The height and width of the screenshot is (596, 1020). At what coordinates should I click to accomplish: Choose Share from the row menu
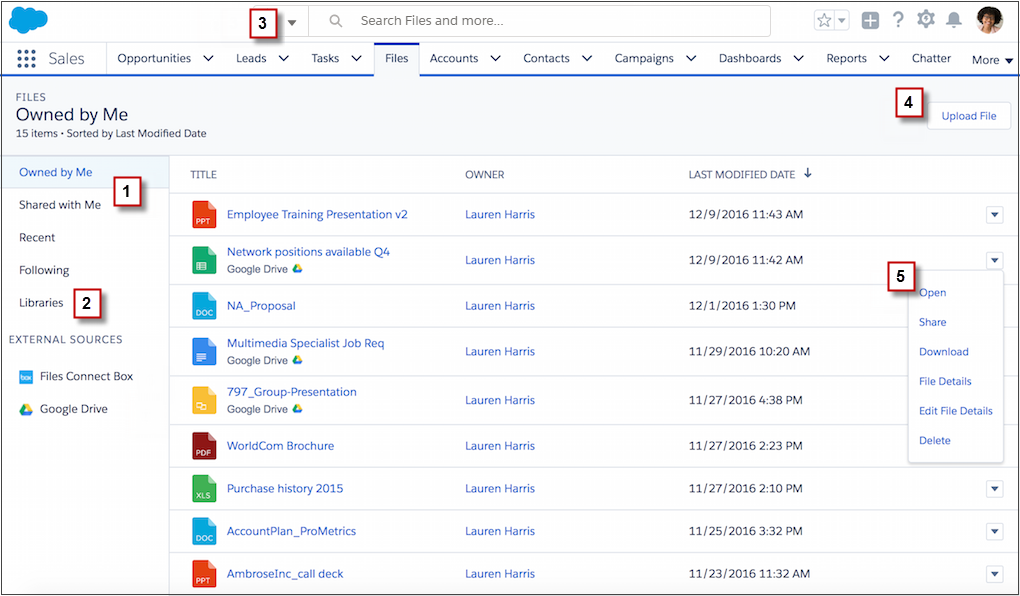[x=932, y=322]
